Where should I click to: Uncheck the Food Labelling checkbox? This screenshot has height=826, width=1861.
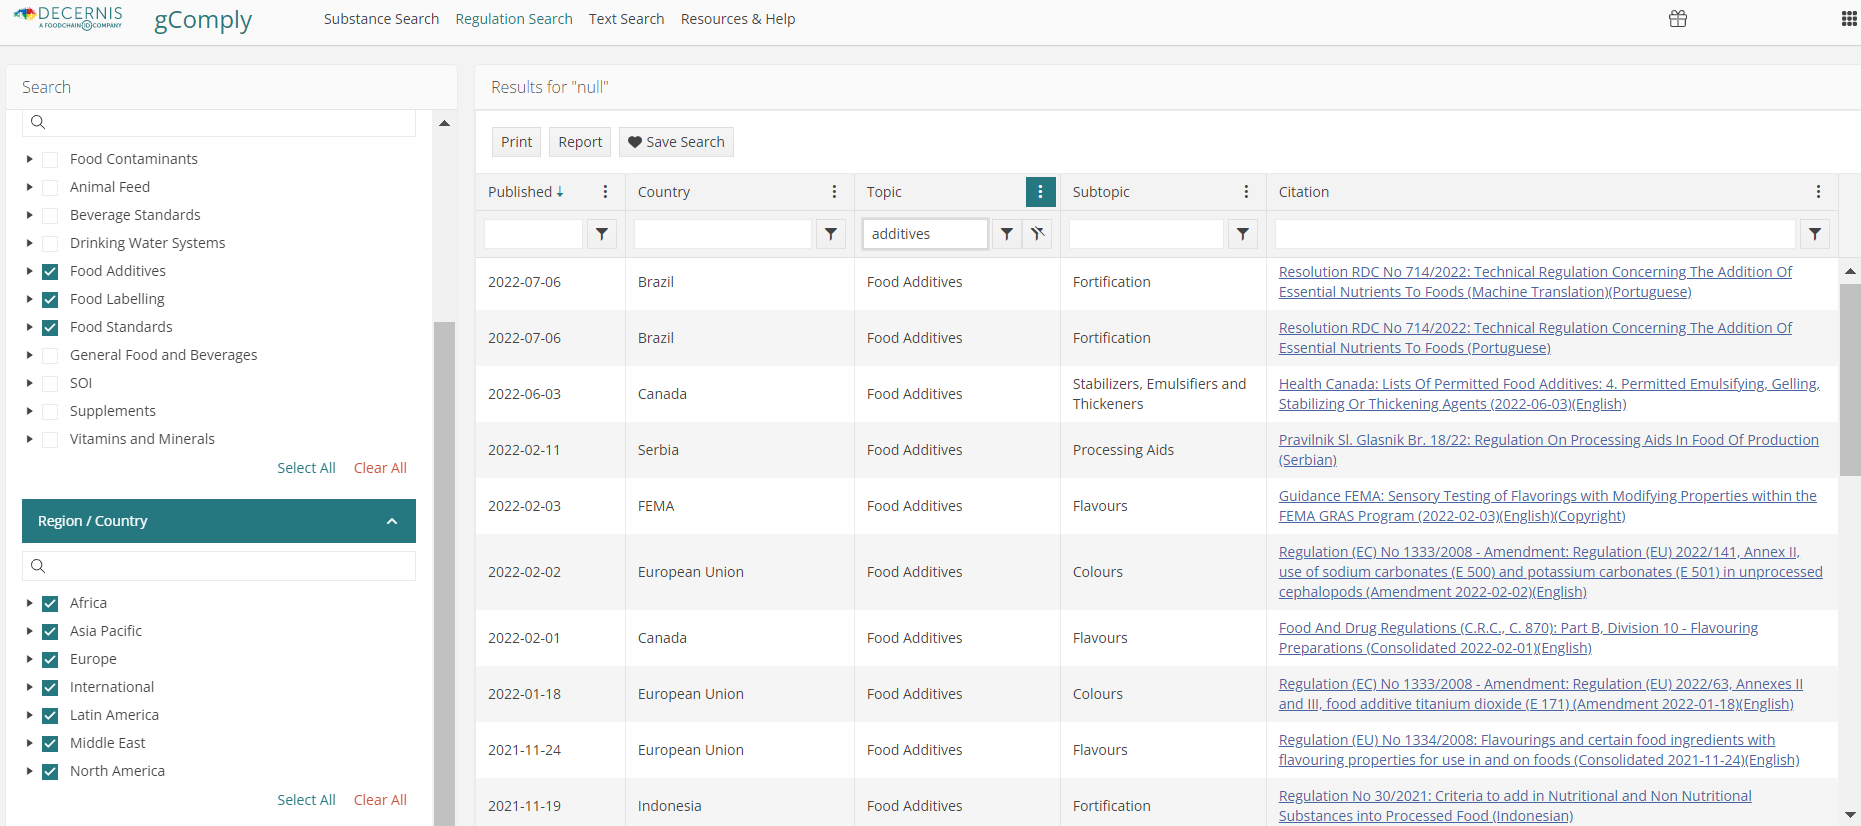pyautogui.click(x=50, y=300)
